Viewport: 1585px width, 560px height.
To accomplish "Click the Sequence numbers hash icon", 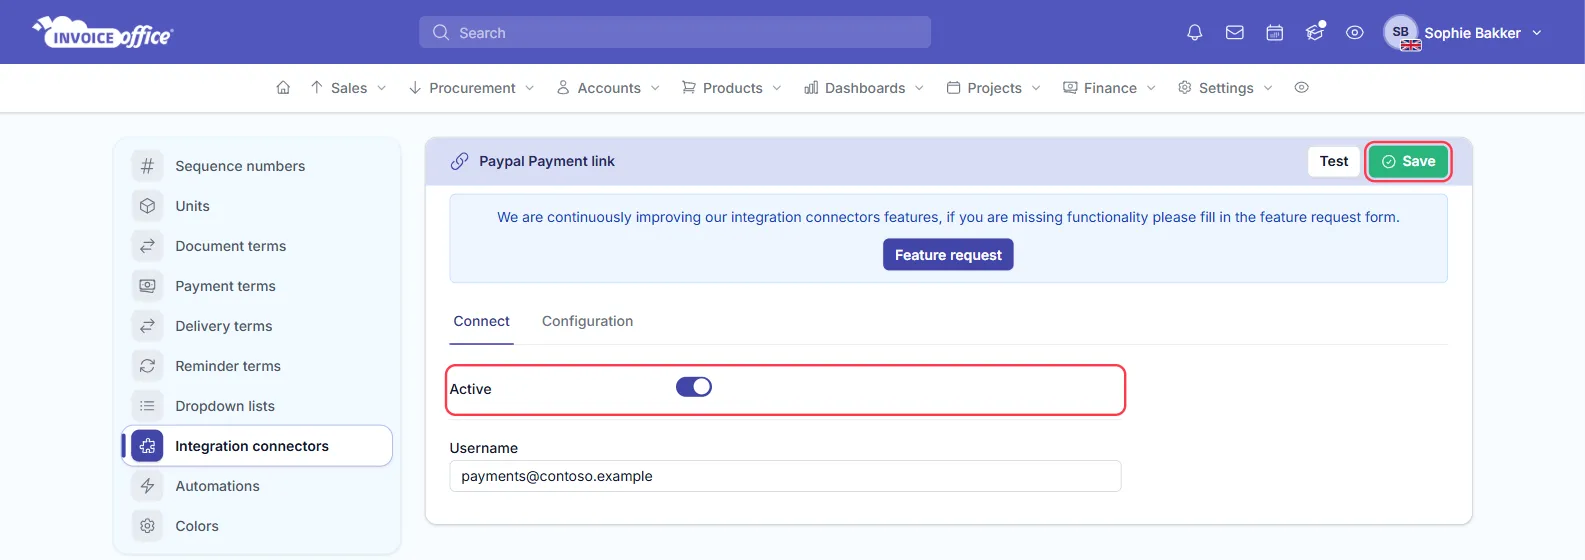I will click(x=147, y=166).
